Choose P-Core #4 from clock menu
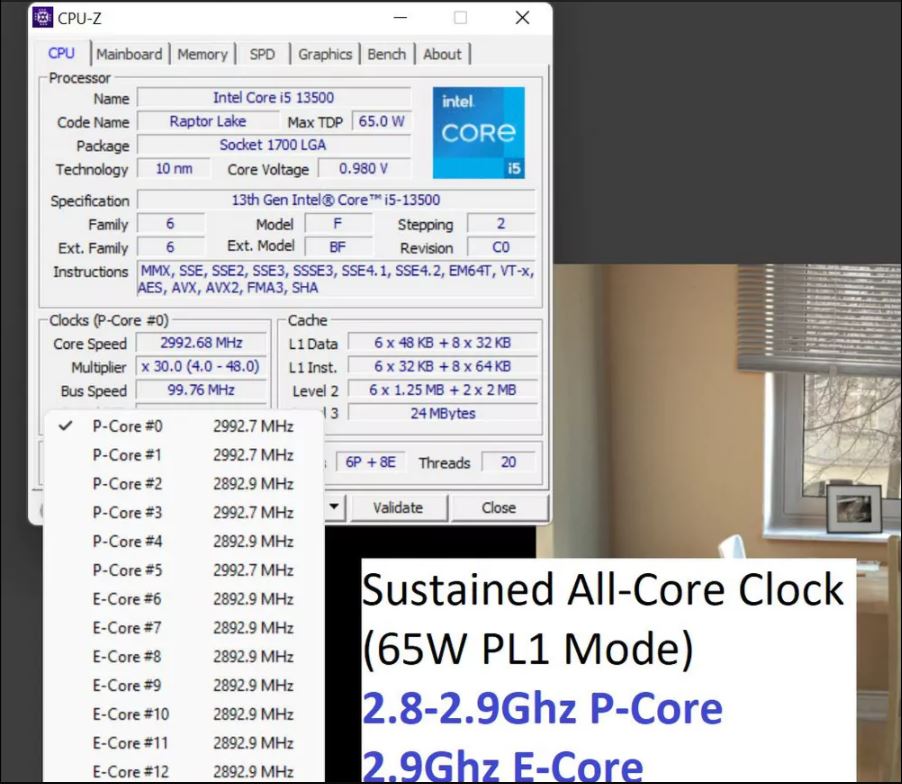The height and width of the screenshot is (784, 902). pos(184,541)
